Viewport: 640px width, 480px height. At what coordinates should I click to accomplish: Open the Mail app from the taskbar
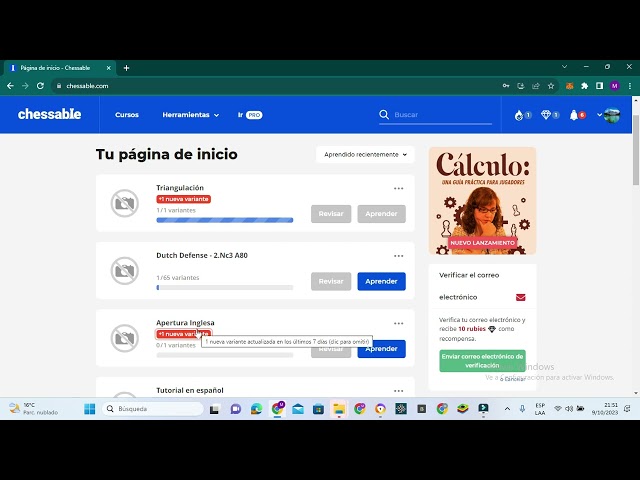point(298,409)
